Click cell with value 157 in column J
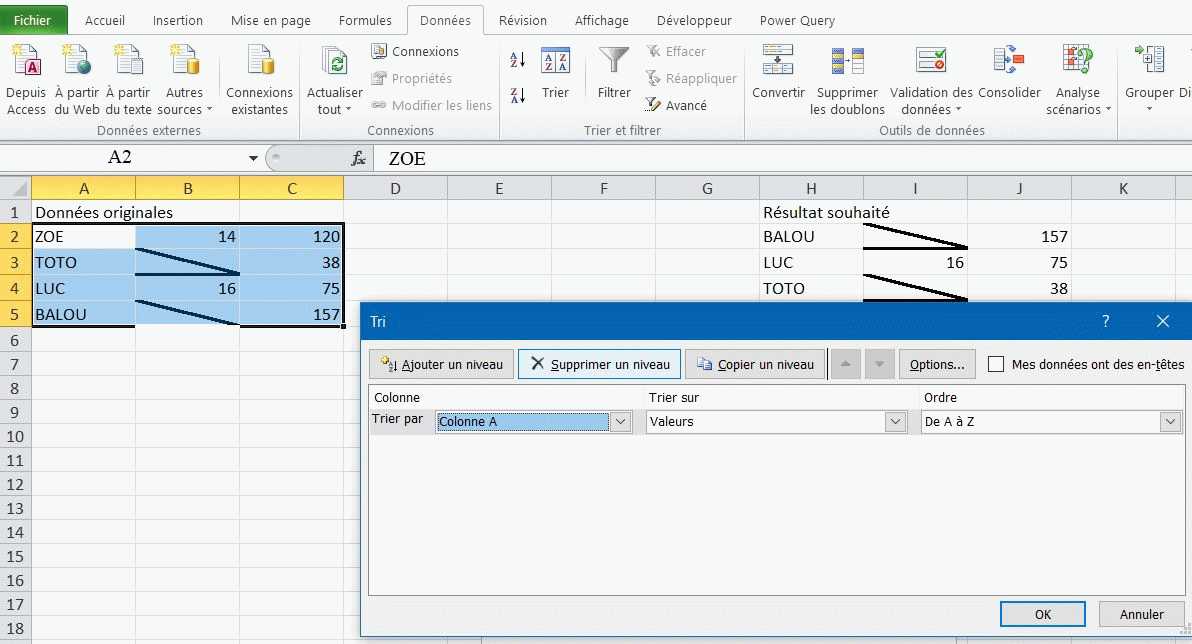Viewport: 1192px width, 644px height. click(1019, 236)
